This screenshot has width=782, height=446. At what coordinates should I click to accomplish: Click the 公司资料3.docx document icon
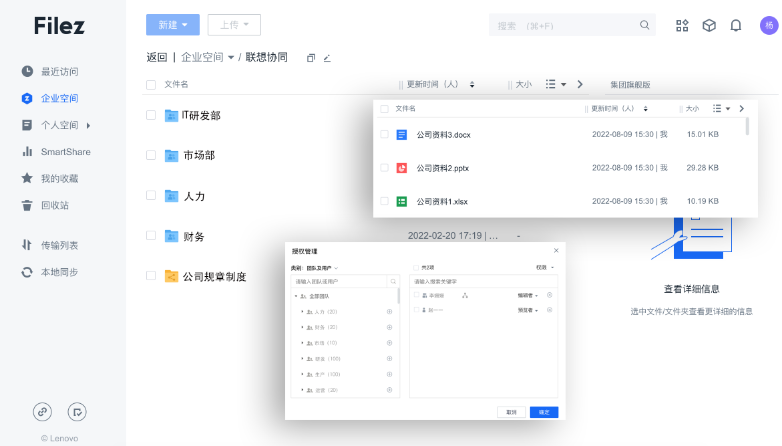[401, 135]
